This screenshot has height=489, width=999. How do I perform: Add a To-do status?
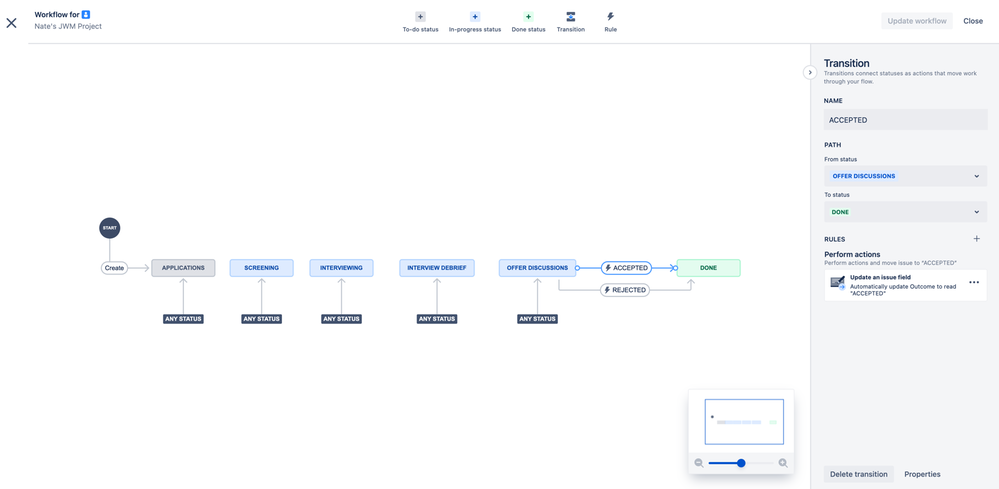[420, 22]
